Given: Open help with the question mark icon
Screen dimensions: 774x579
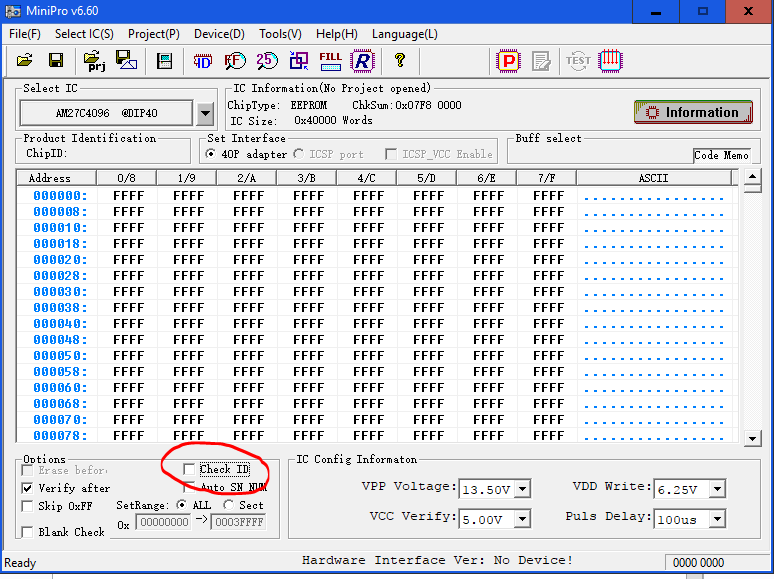Looking at the screenshot, I should [400, 60].
